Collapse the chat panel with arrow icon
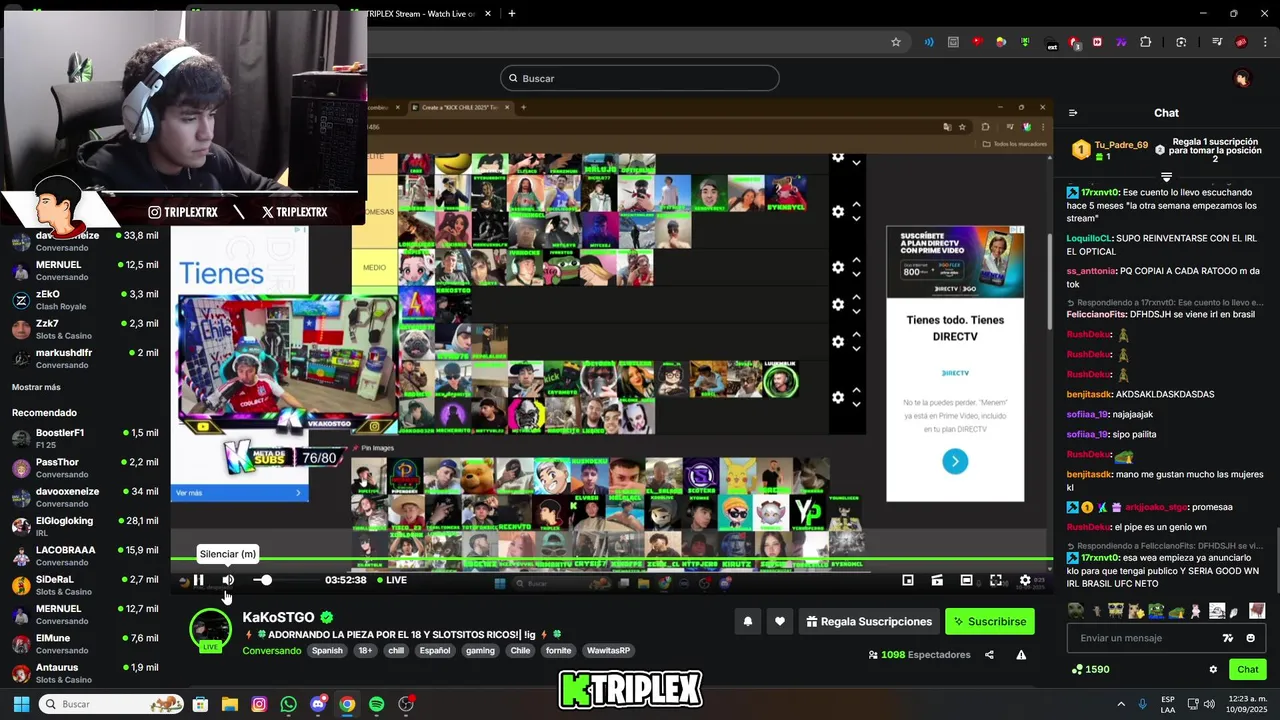1280x720 pixels. [x=1073, y=113]
